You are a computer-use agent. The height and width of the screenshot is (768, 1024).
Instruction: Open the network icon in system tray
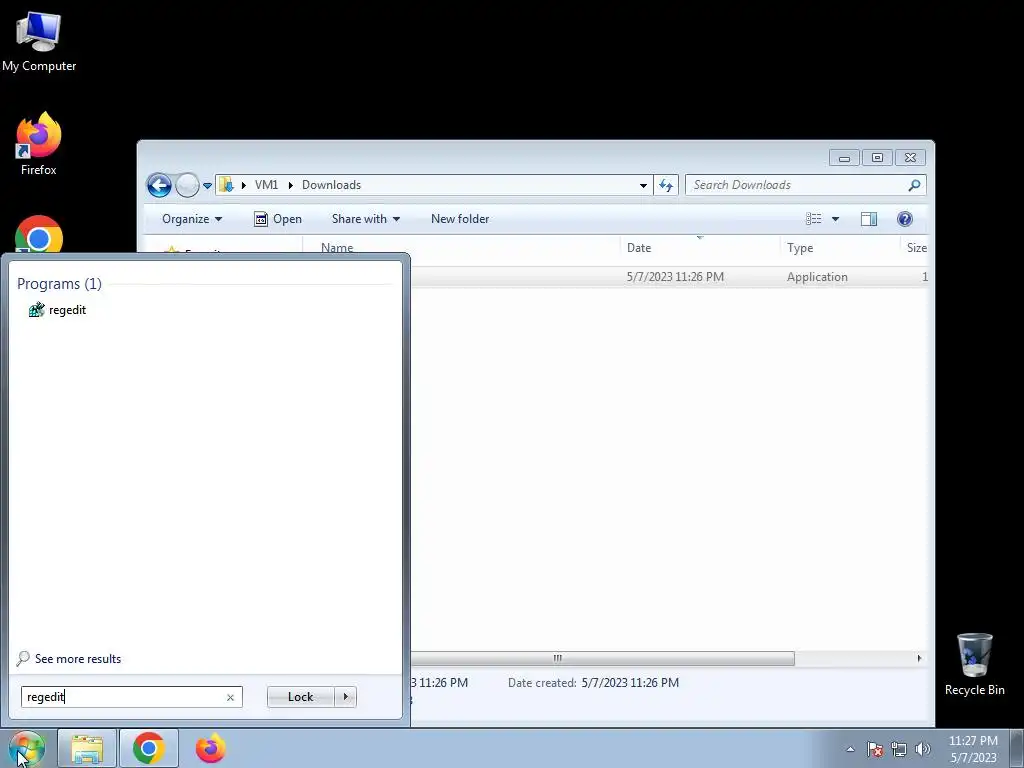click(899, 749)
